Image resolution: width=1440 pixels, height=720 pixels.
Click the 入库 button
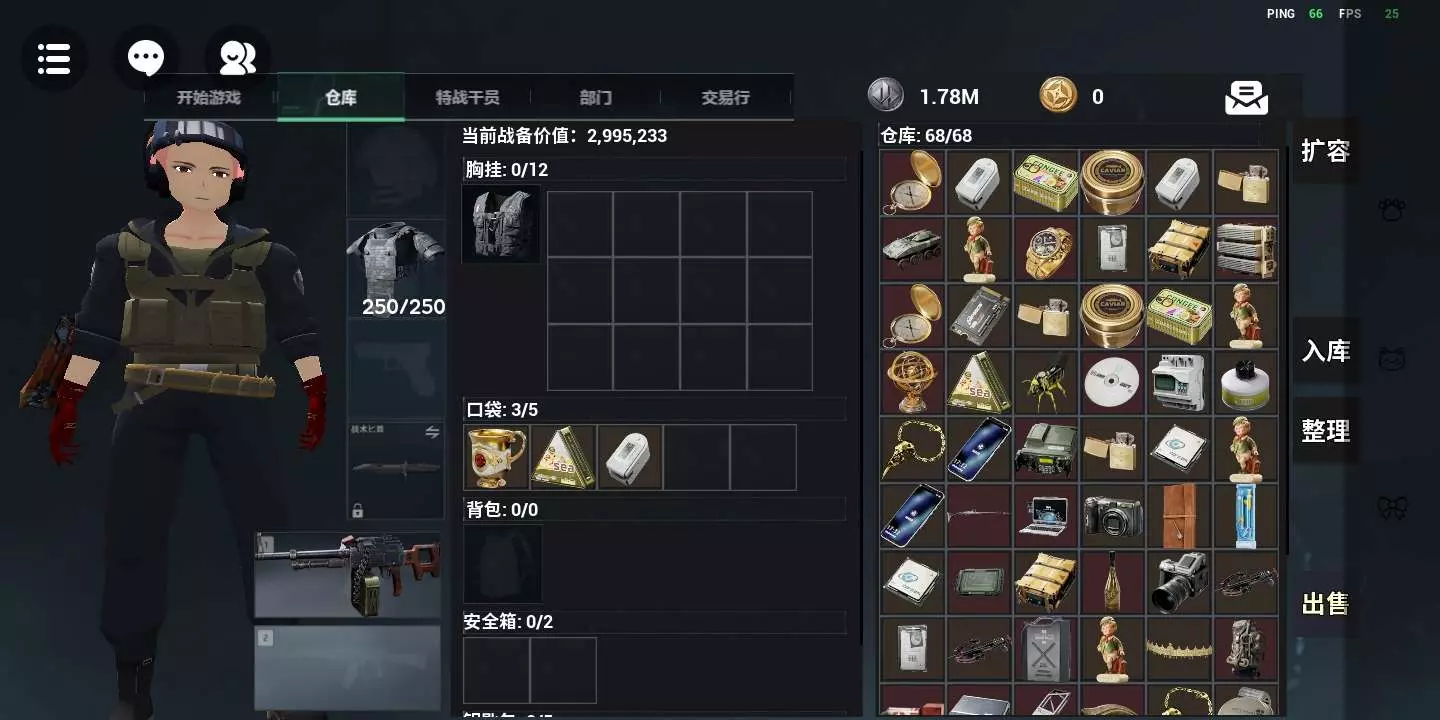click(1325, 351)
